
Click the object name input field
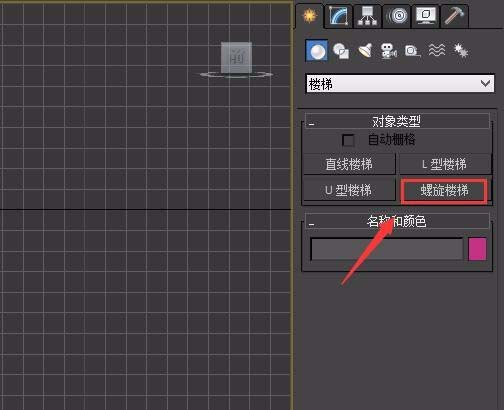point(387,249)
